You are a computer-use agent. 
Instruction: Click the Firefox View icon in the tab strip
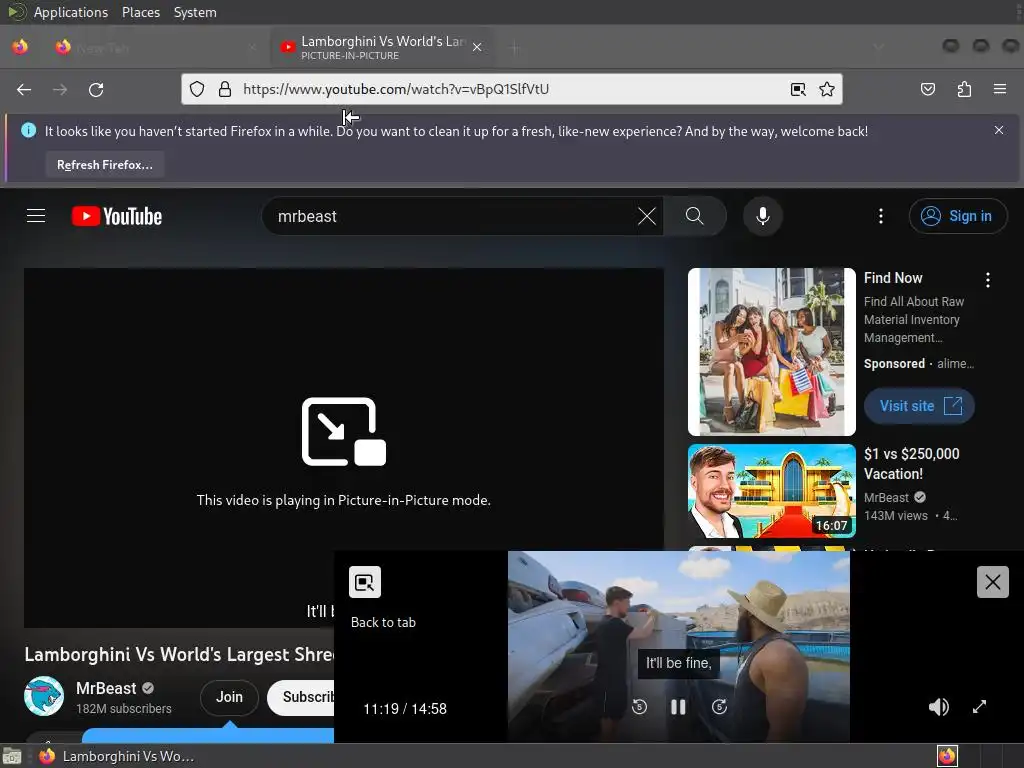click(x=20, y=47)
